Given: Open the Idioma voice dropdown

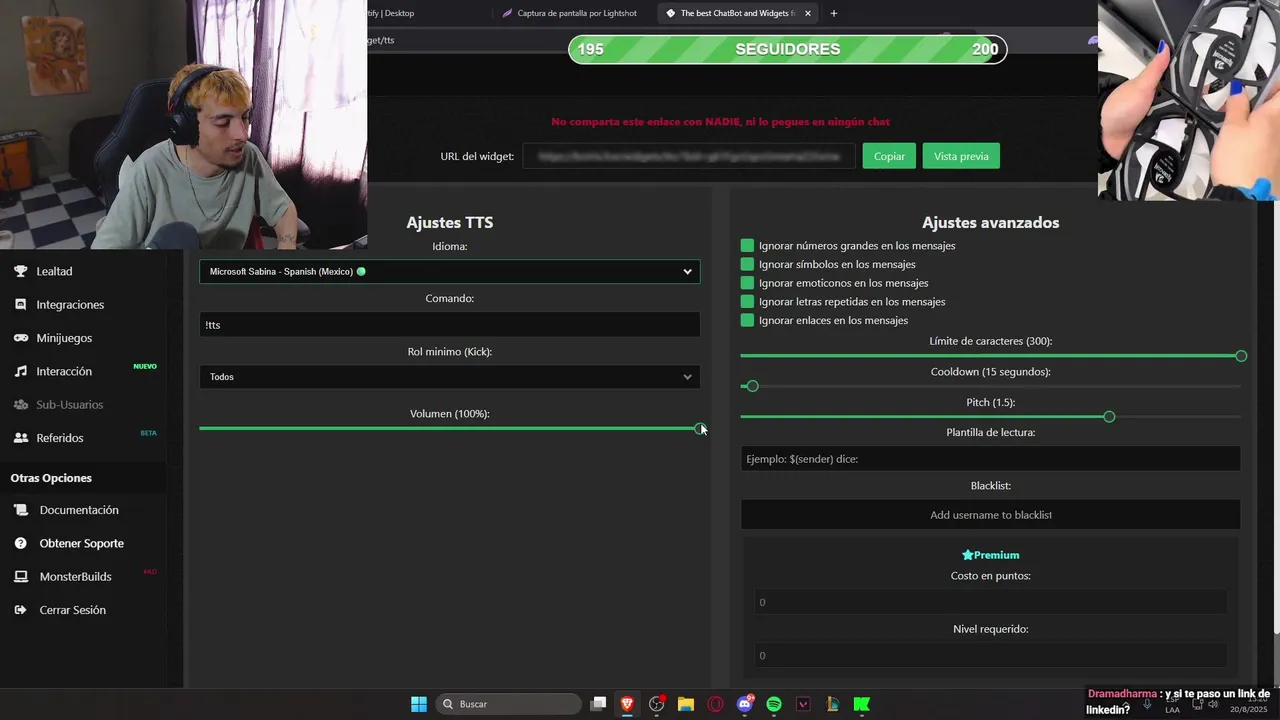Looking at the screenshot, I should click(x=450, y=271).
